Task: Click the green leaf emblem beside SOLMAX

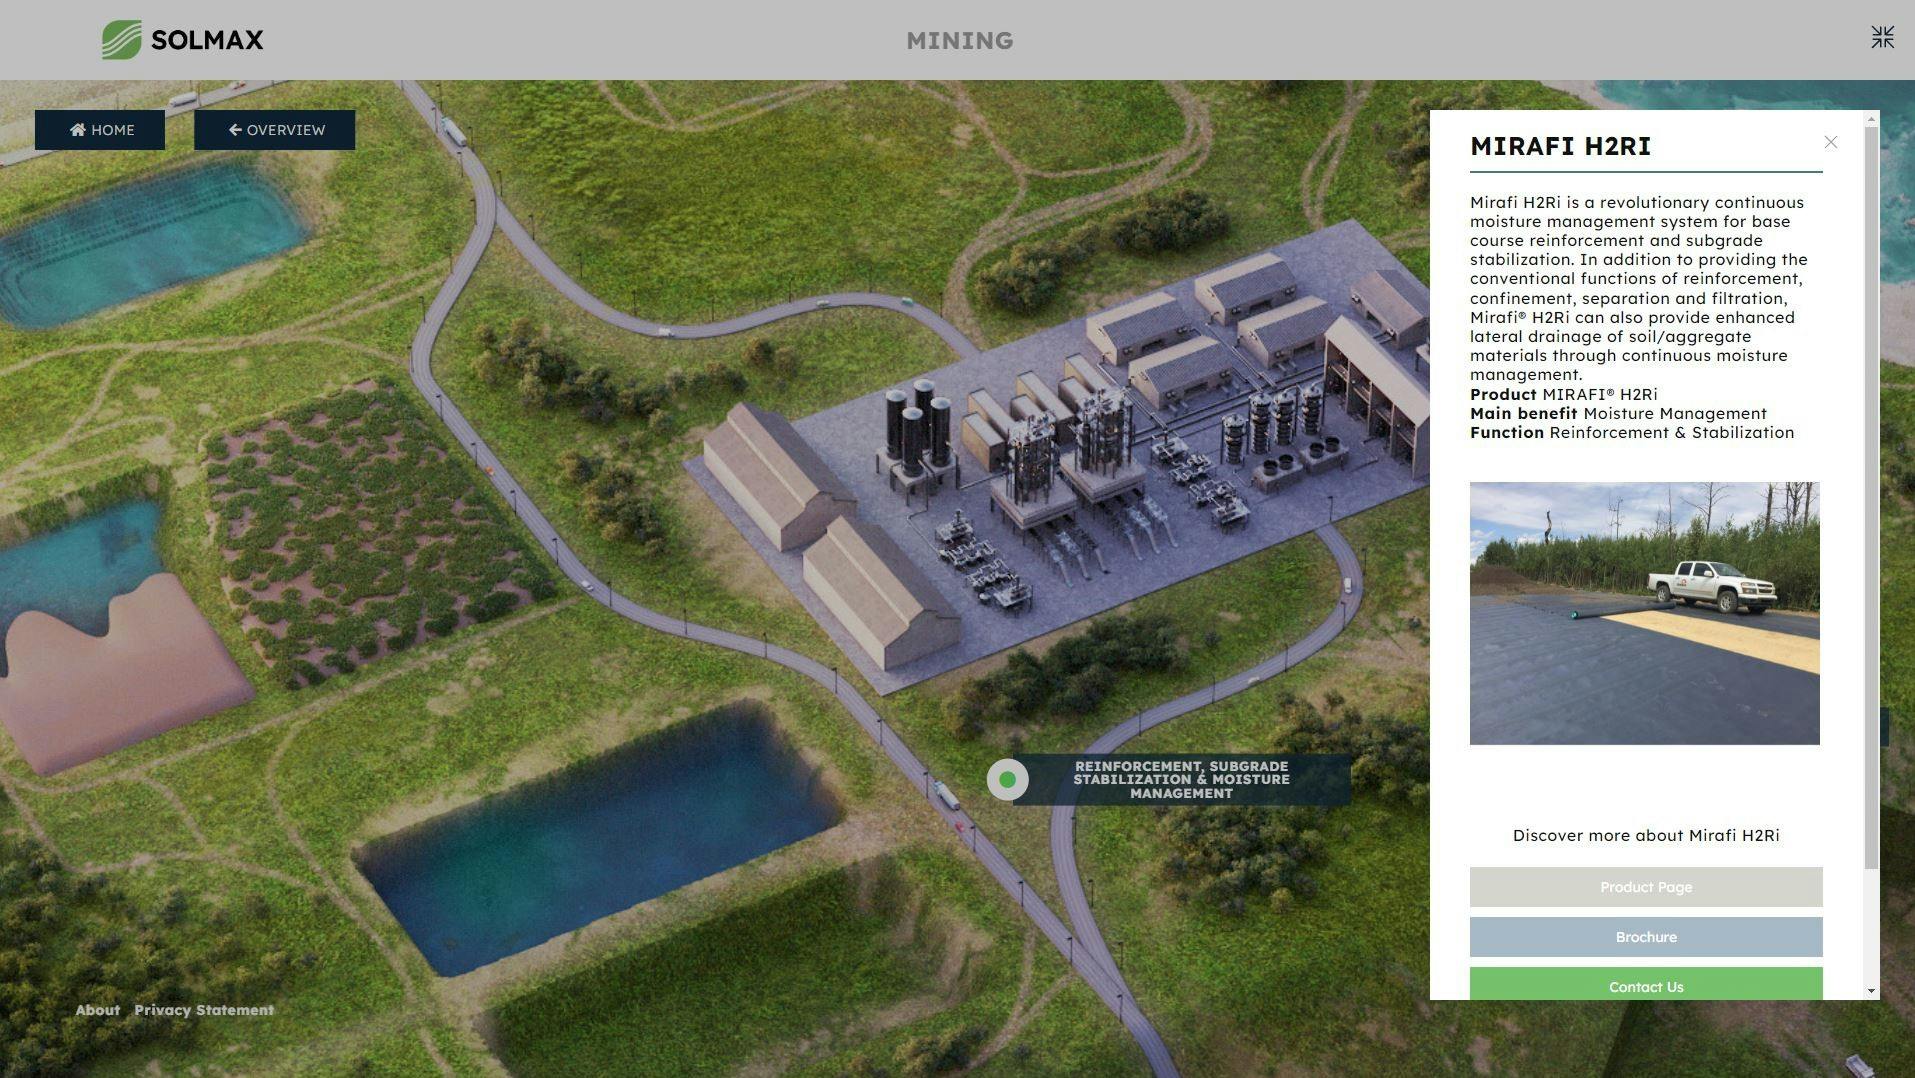Action: [120, 38]
